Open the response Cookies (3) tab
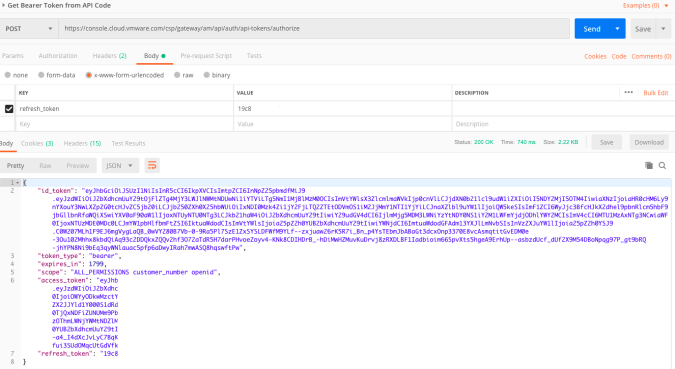The width and height of the screenshot is (675, 369). [37, 143]
